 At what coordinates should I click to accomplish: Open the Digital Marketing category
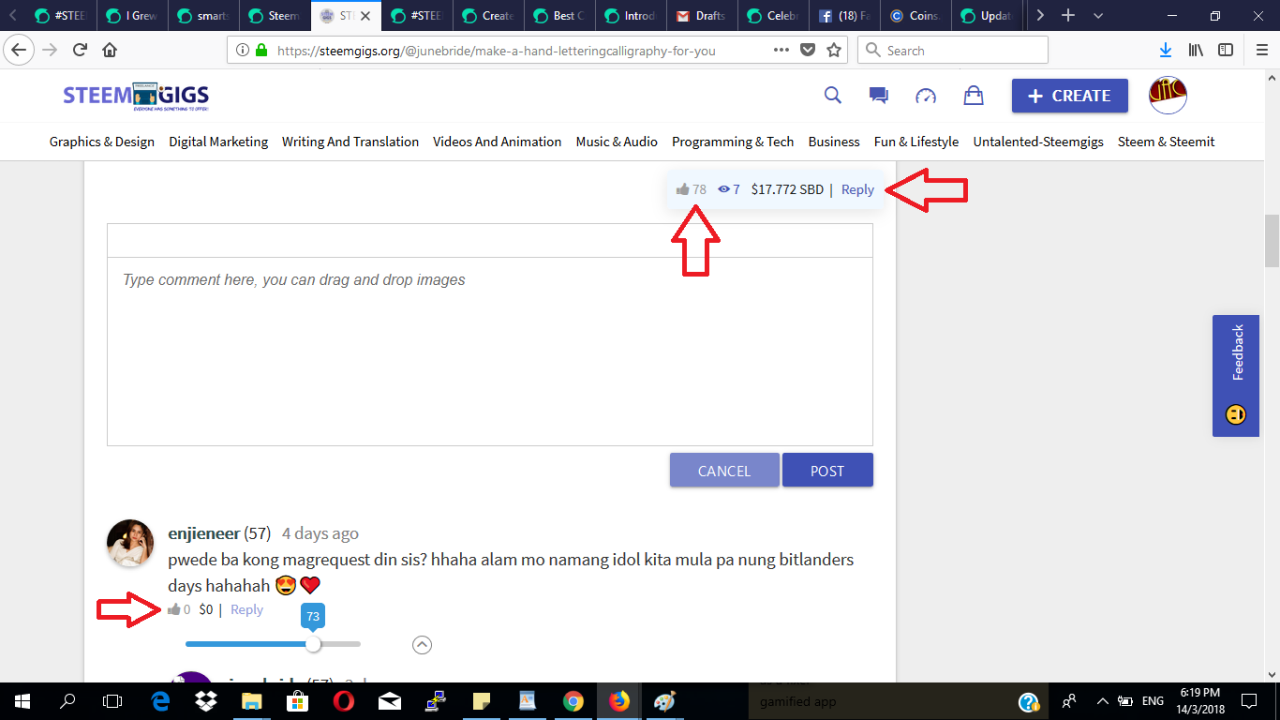pos(218,142)
